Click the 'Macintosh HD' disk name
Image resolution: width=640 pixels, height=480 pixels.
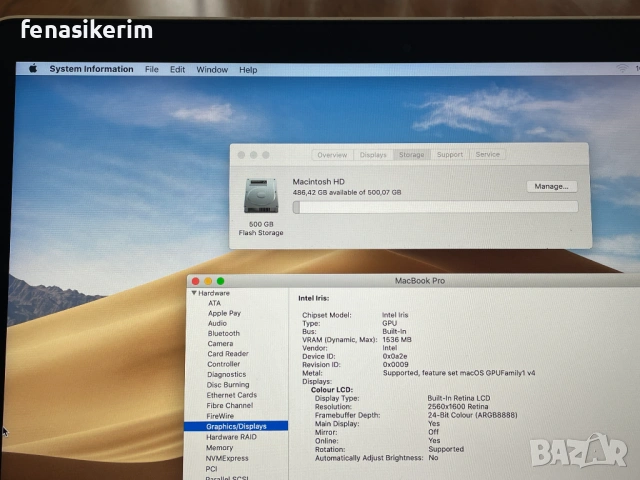click(x=318, y=182)
